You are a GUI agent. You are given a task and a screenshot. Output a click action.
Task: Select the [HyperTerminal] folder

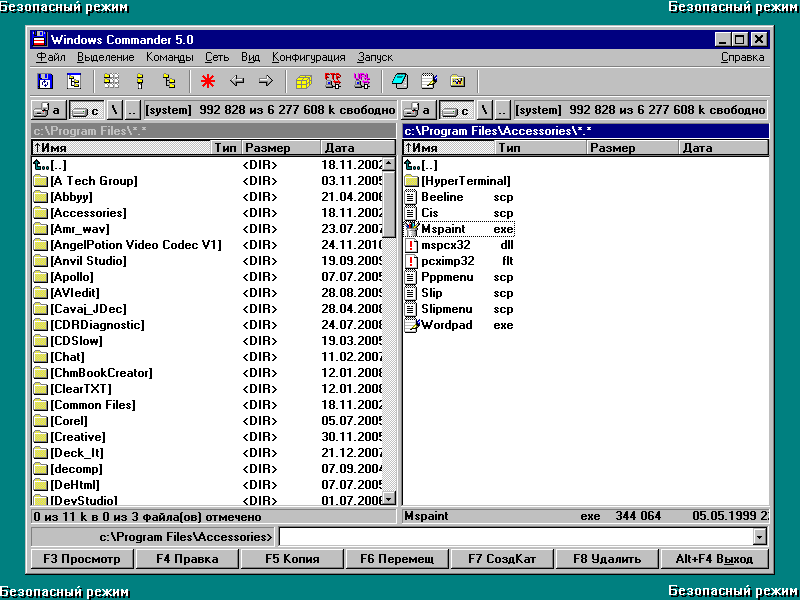coord(458,181)
